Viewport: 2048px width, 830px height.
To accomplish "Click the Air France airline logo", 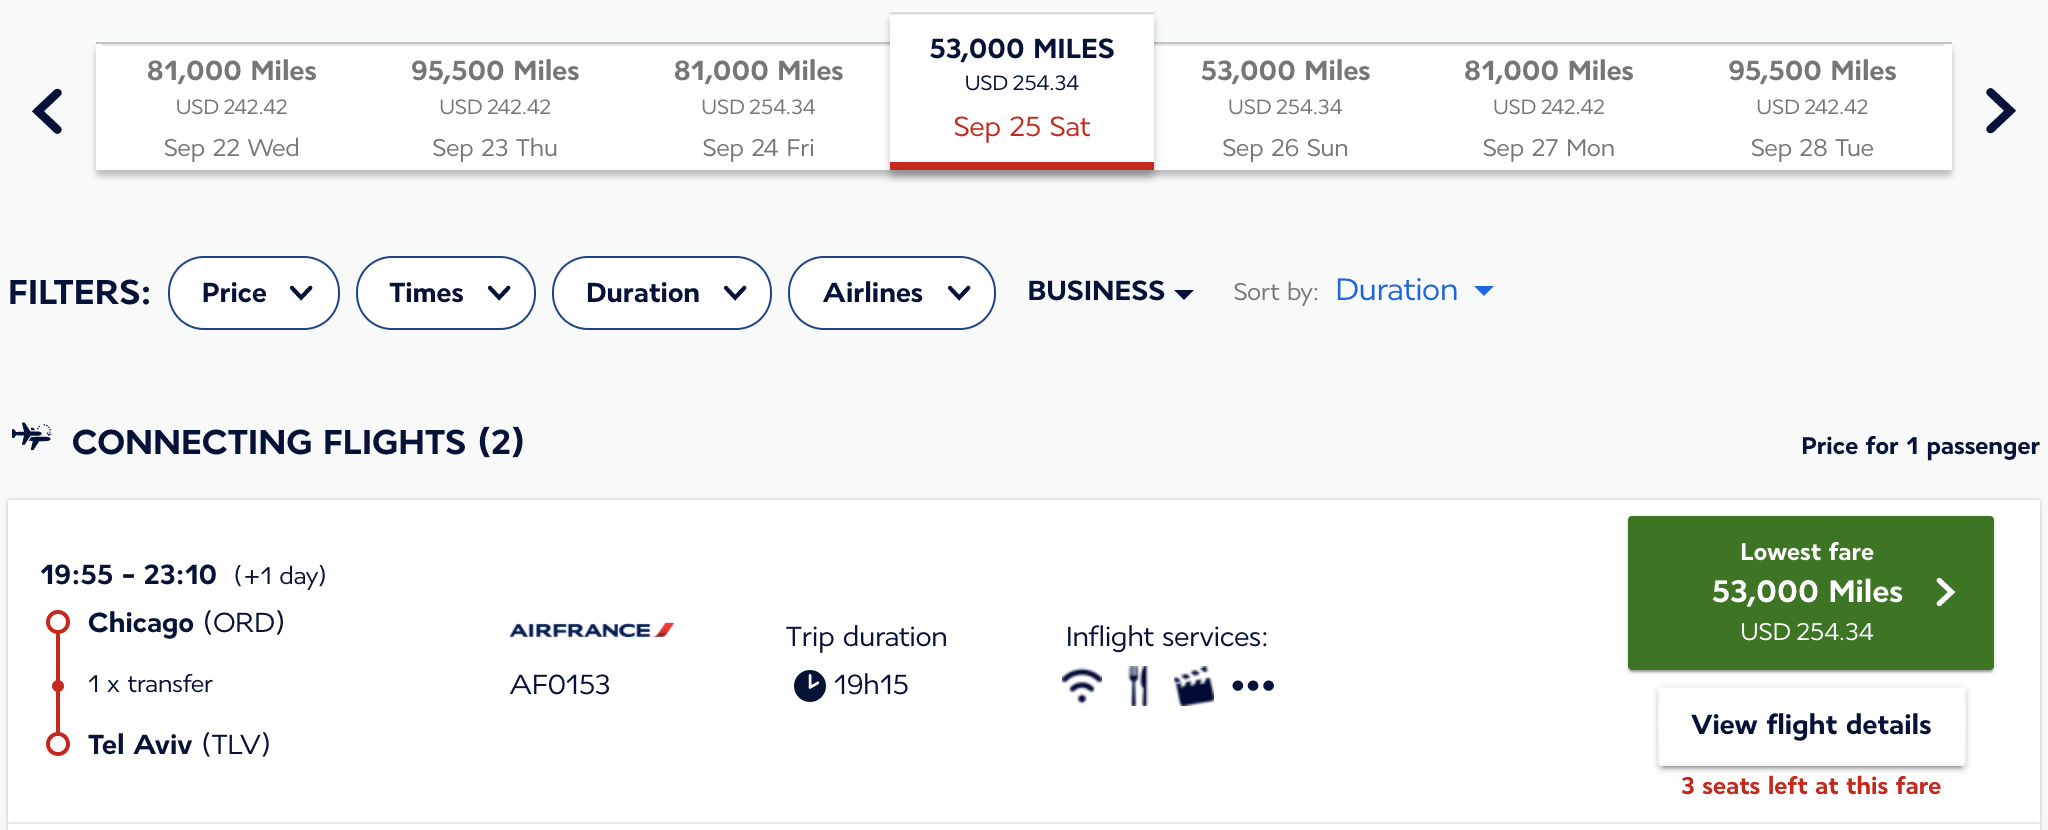I will (x=592, y=630).
